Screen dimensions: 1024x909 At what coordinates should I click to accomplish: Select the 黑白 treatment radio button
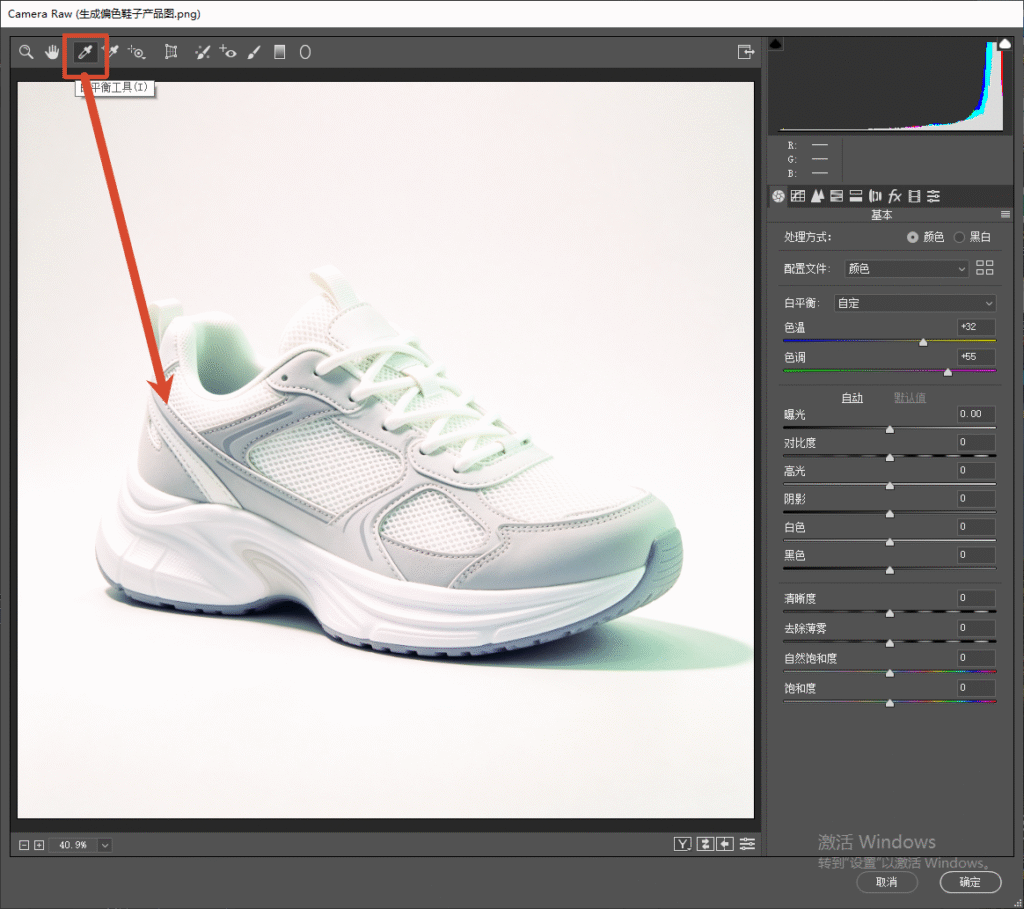coord(959,237)
